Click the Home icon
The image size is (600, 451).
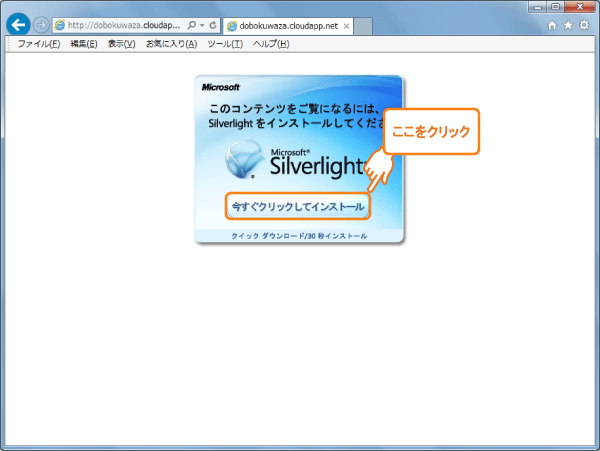pyautogui.click(x=552, y=25)
